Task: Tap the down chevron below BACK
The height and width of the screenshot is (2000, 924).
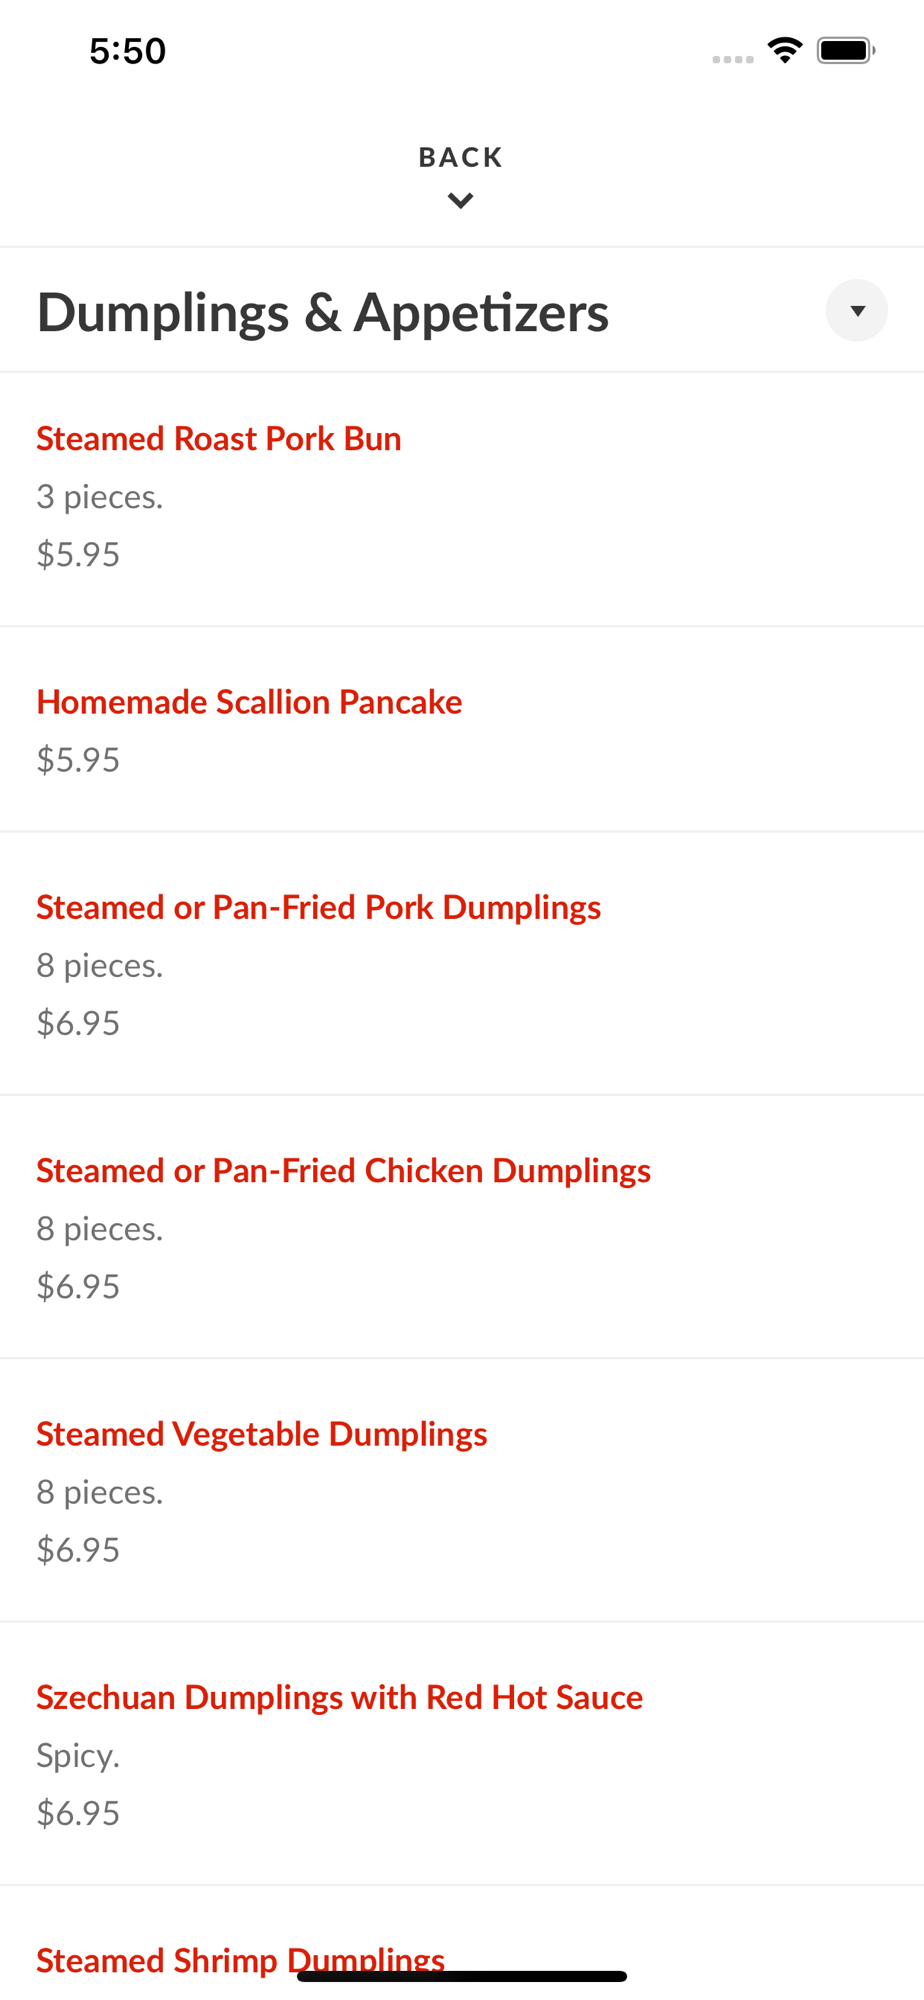Action: click(460, 201)
